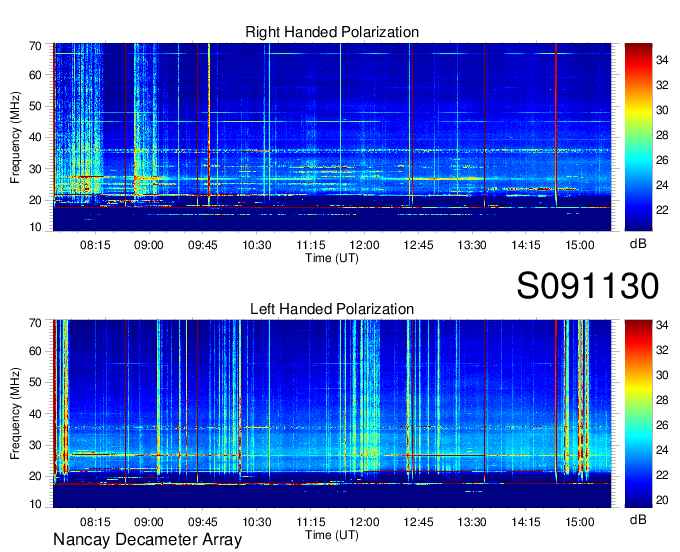680x552 pixels.
Task: Click the 34 label on the bottom colorbar
Action: pyautogui.click(x=662, y=324)
